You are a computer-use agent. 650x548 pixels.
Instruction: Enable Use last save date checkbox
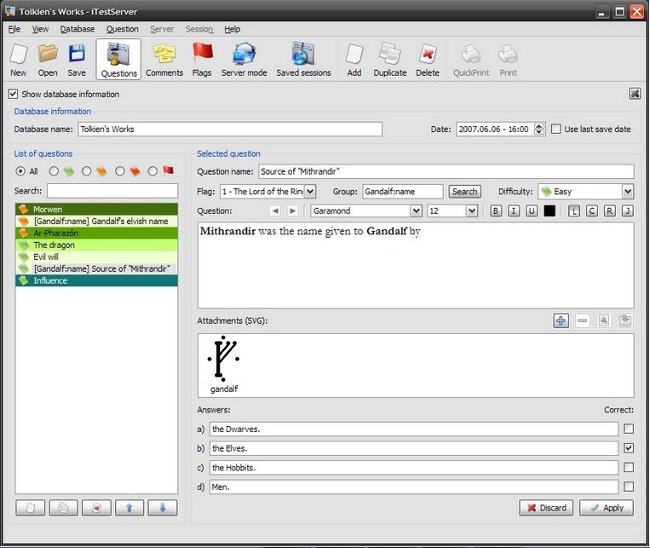[557, 129]
